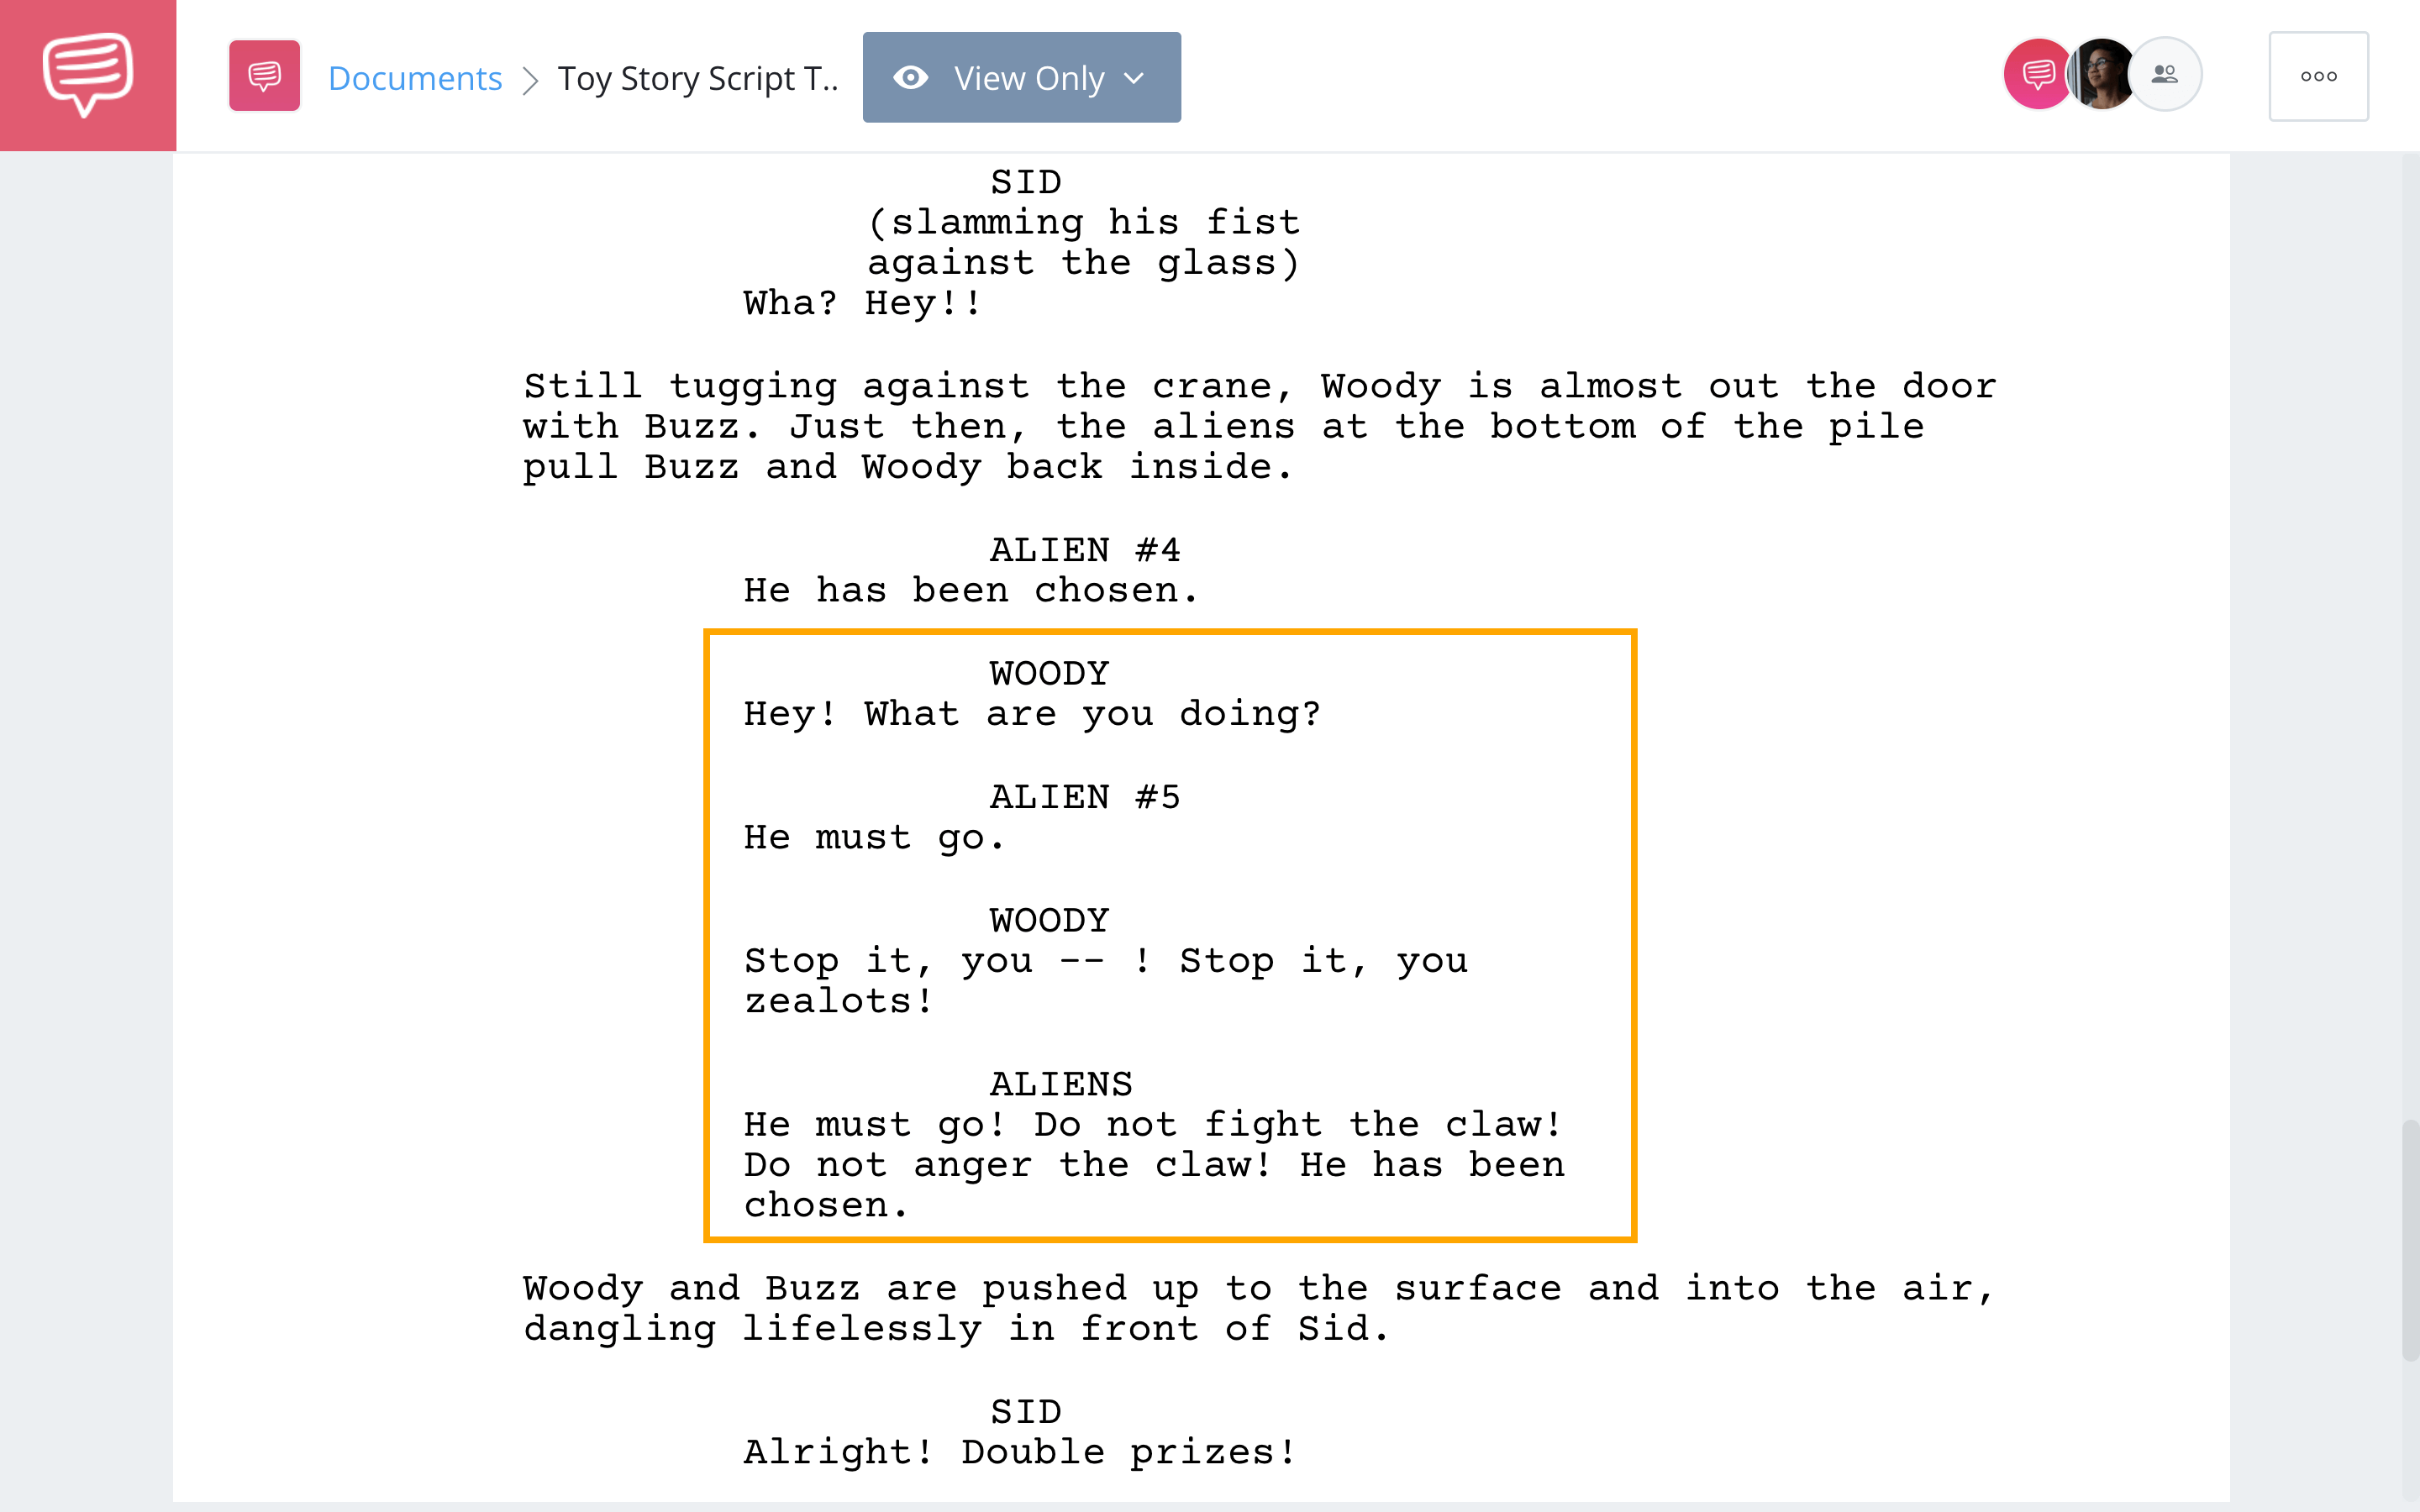Viewport: 2420px width, 1512px height.
Task: Click the breadcrumb chevron separator
Action: pos(531,79)
